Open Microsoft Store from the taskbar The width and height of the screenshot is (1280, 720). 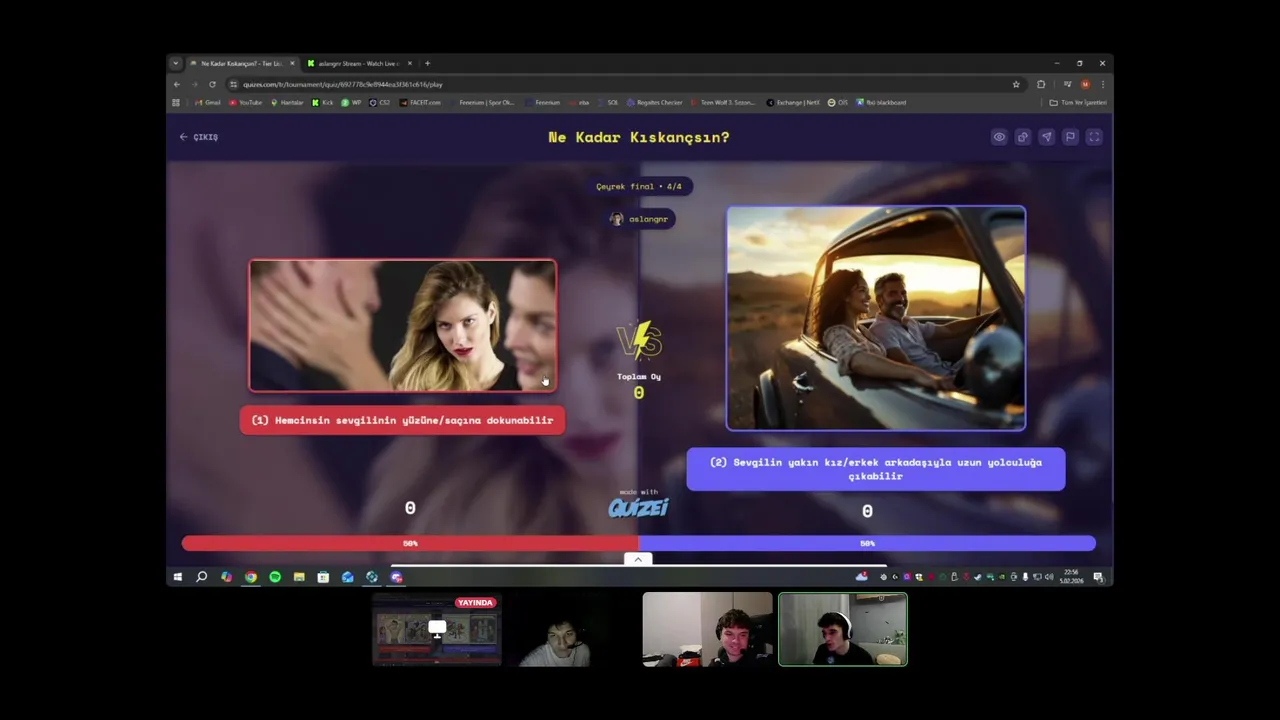323,577
